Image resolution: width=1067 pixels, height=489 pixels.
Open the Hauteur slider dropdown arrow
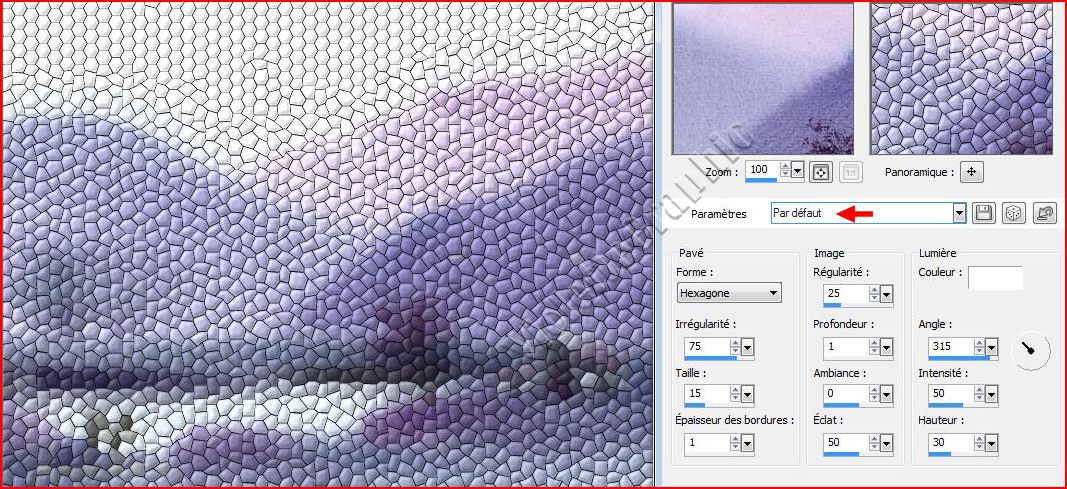[x=991, y=444]
